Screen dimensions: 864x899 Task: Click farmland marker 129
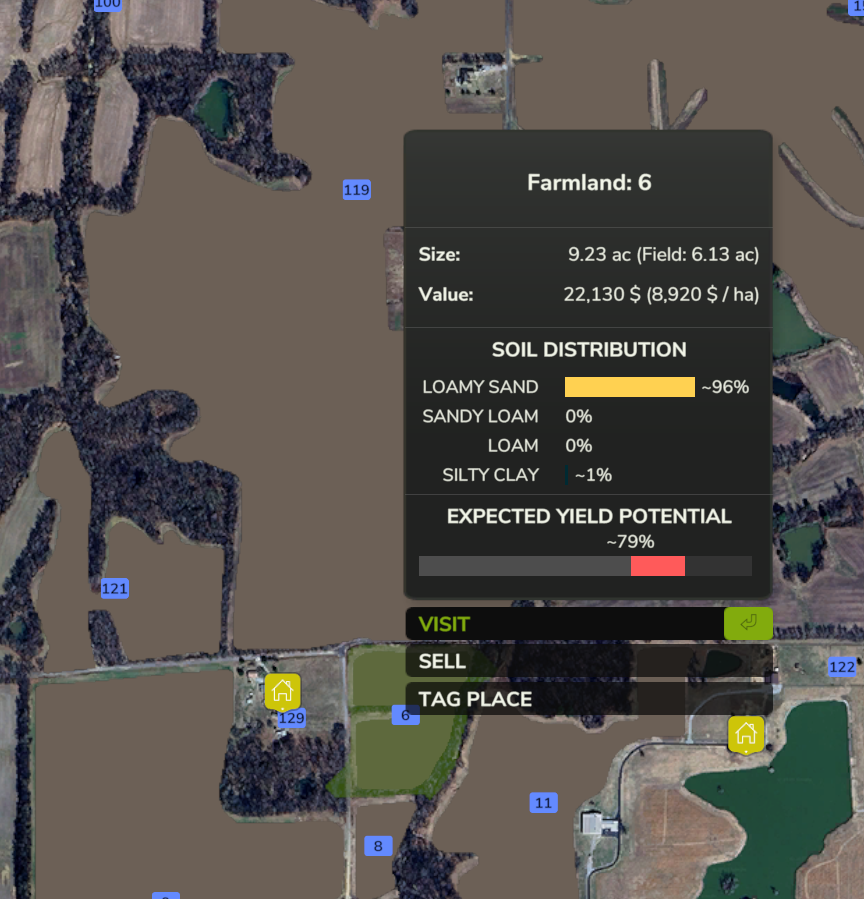pyautogui.click(x=291, y=718)
